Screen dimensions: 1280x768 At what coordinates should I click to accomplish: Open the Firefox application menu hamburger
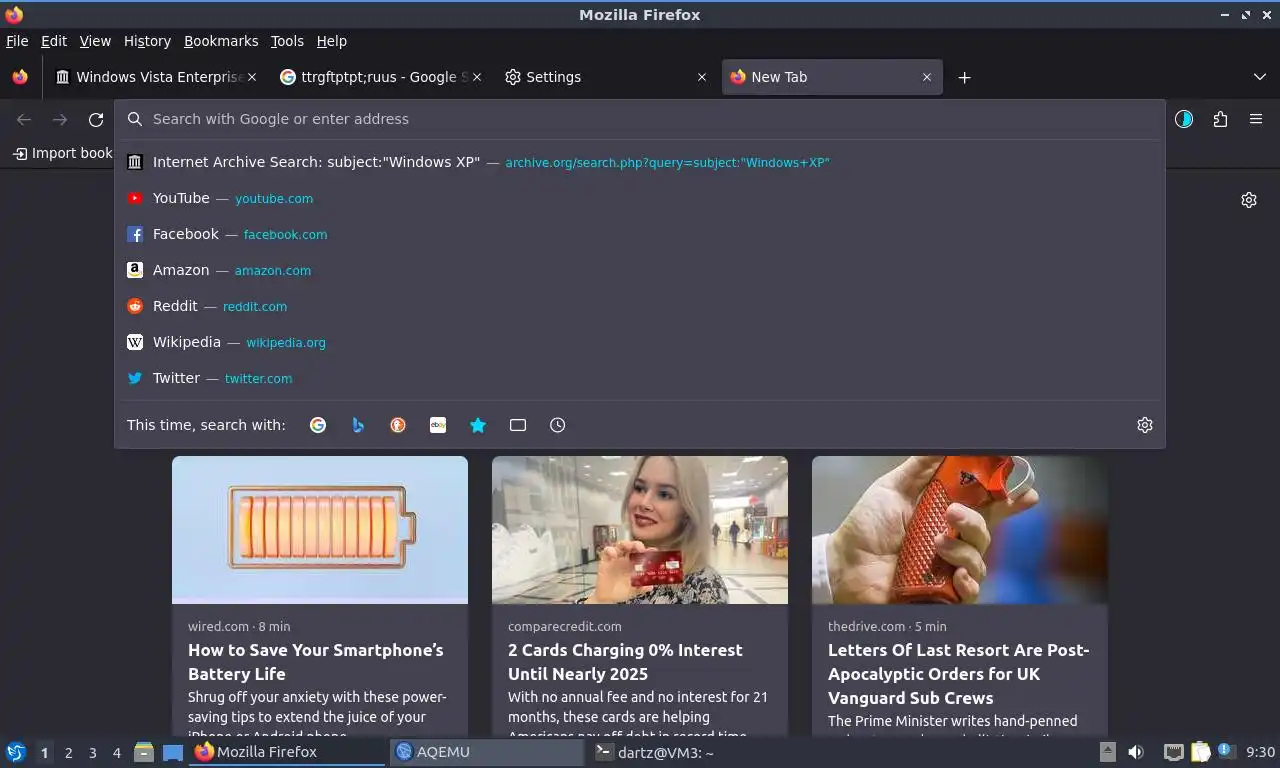(x=1256, y=119)
